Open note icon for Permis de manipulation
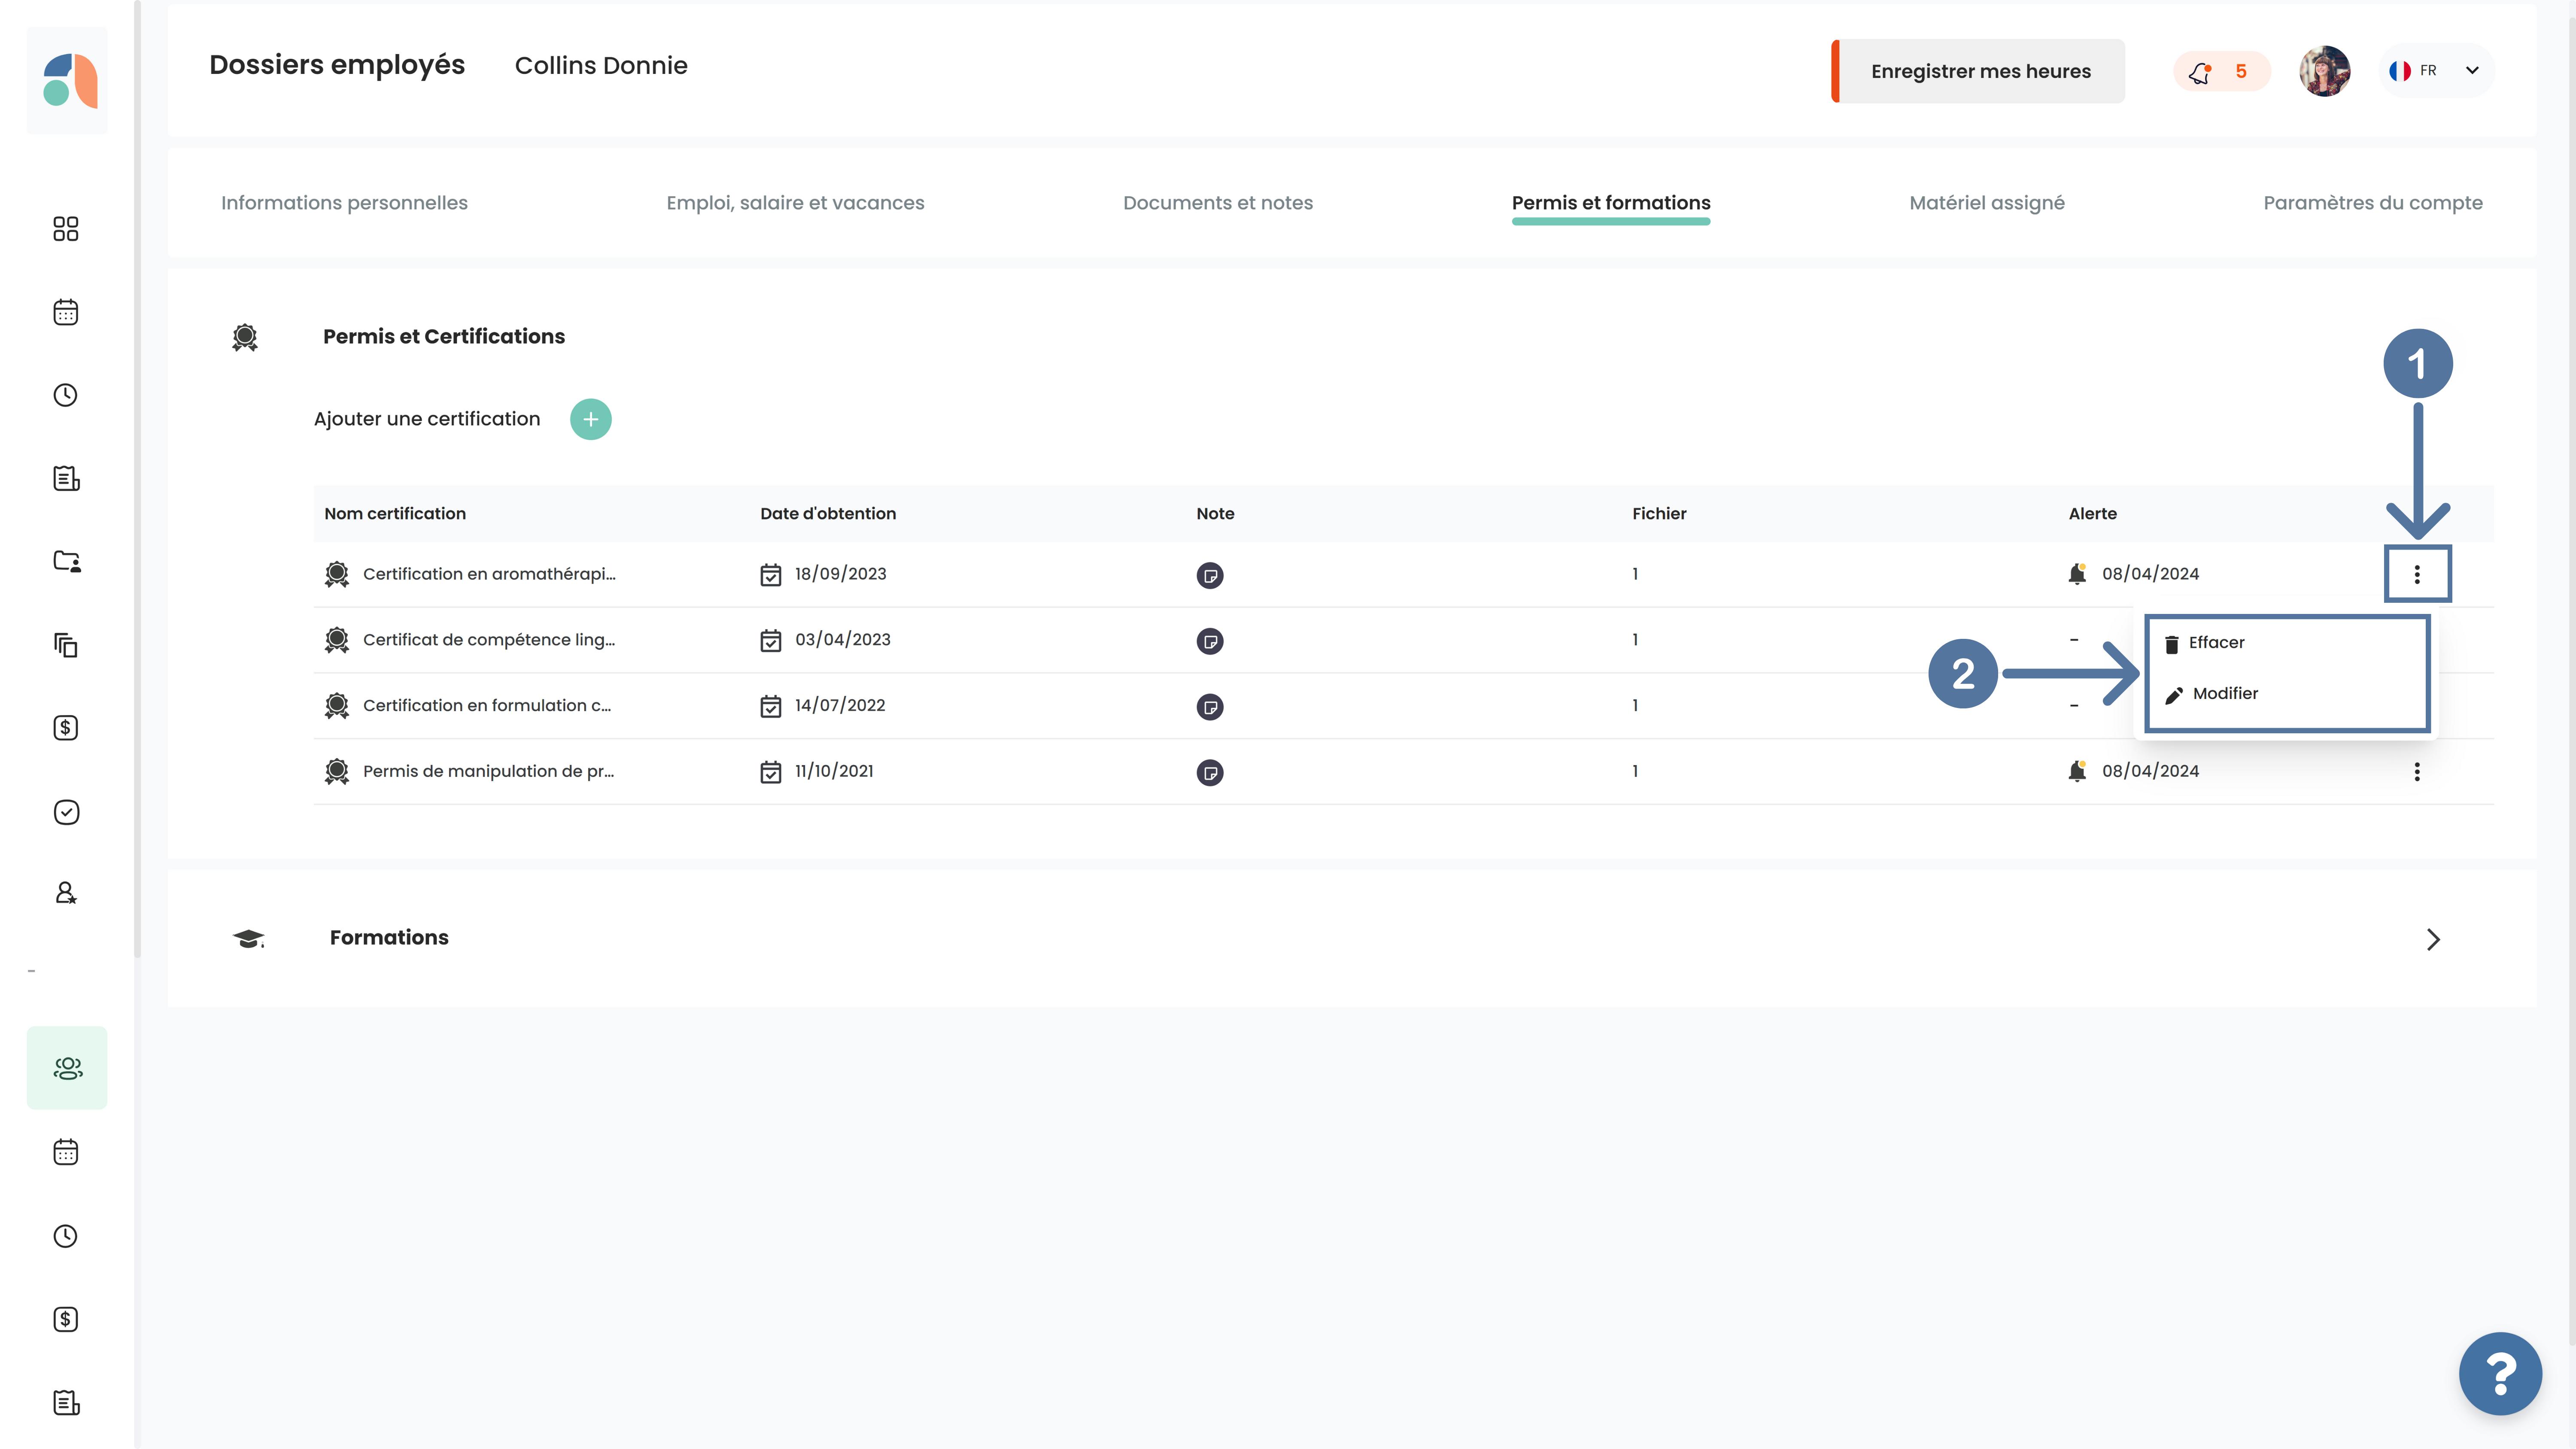Screen dimensions: 2576x1449 [1210, 772]
